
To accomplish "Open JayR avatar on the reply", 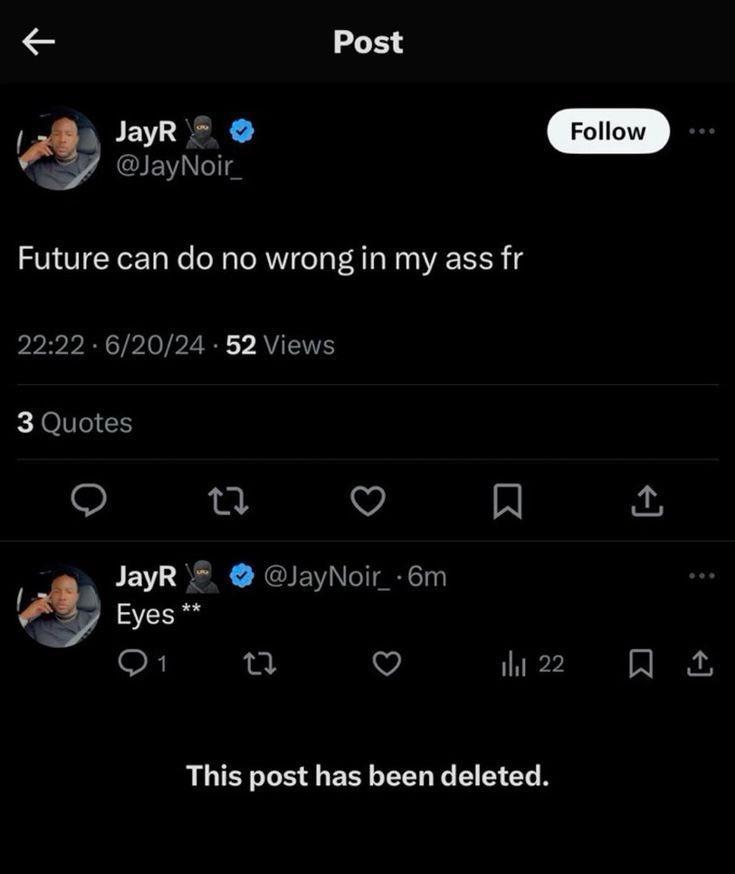I will [x=59, y=606].
